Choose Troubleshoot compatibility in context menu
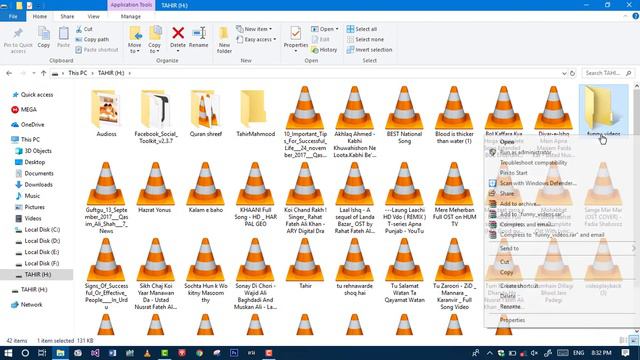Viewport: 640px width, 360px height. click(x=533, y=162)
